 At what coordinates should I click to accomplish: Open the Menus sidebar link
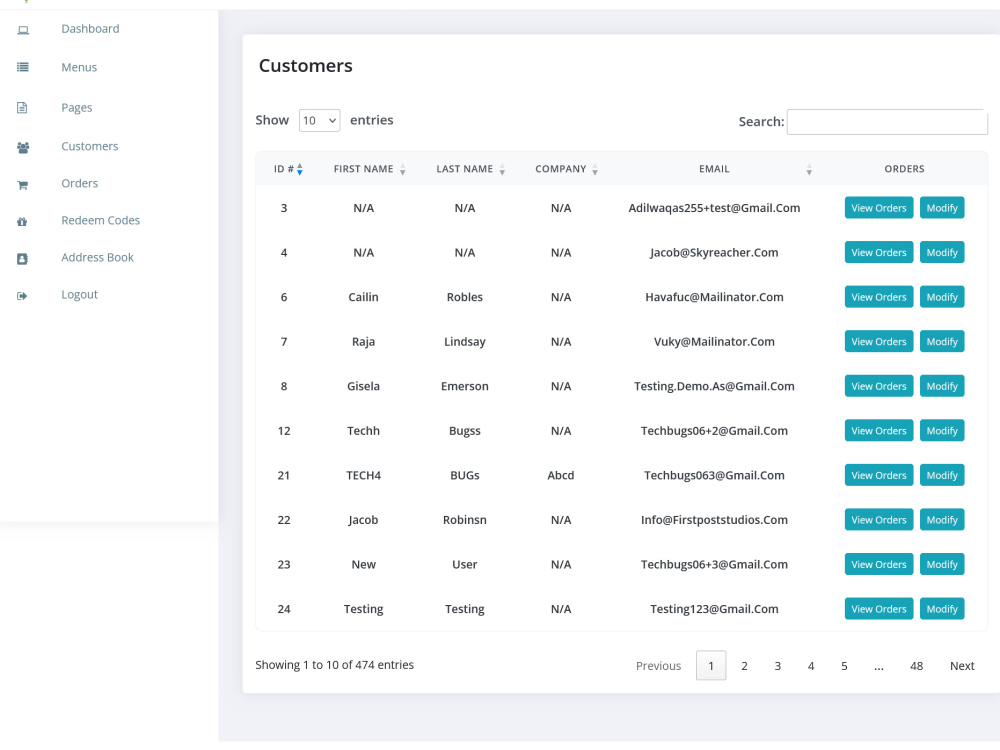tap(79, 67)
